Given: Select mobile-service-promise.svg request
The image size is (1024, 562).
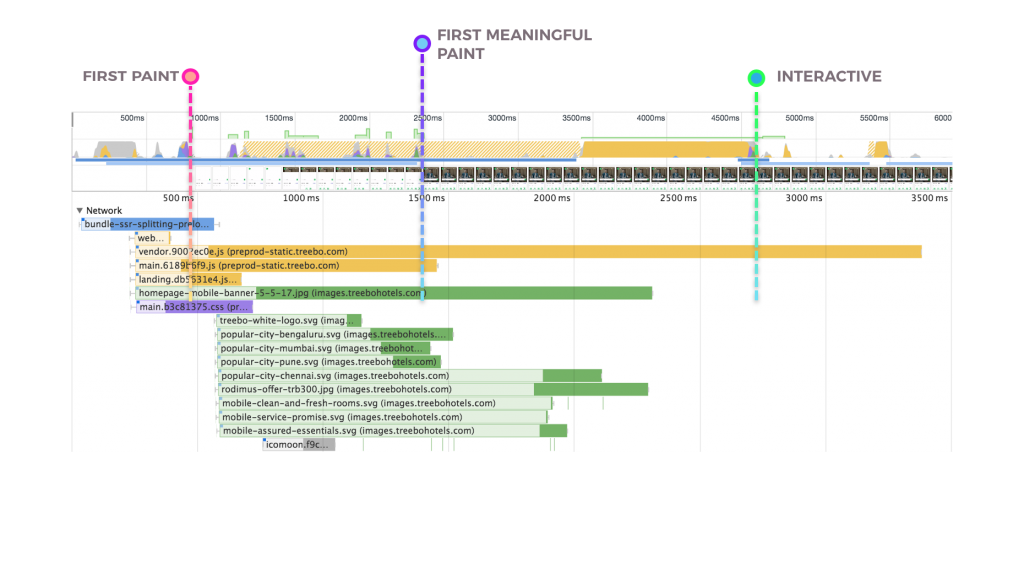Looking at the screenshot, I should pyautogui.click(x=382, y=417).
